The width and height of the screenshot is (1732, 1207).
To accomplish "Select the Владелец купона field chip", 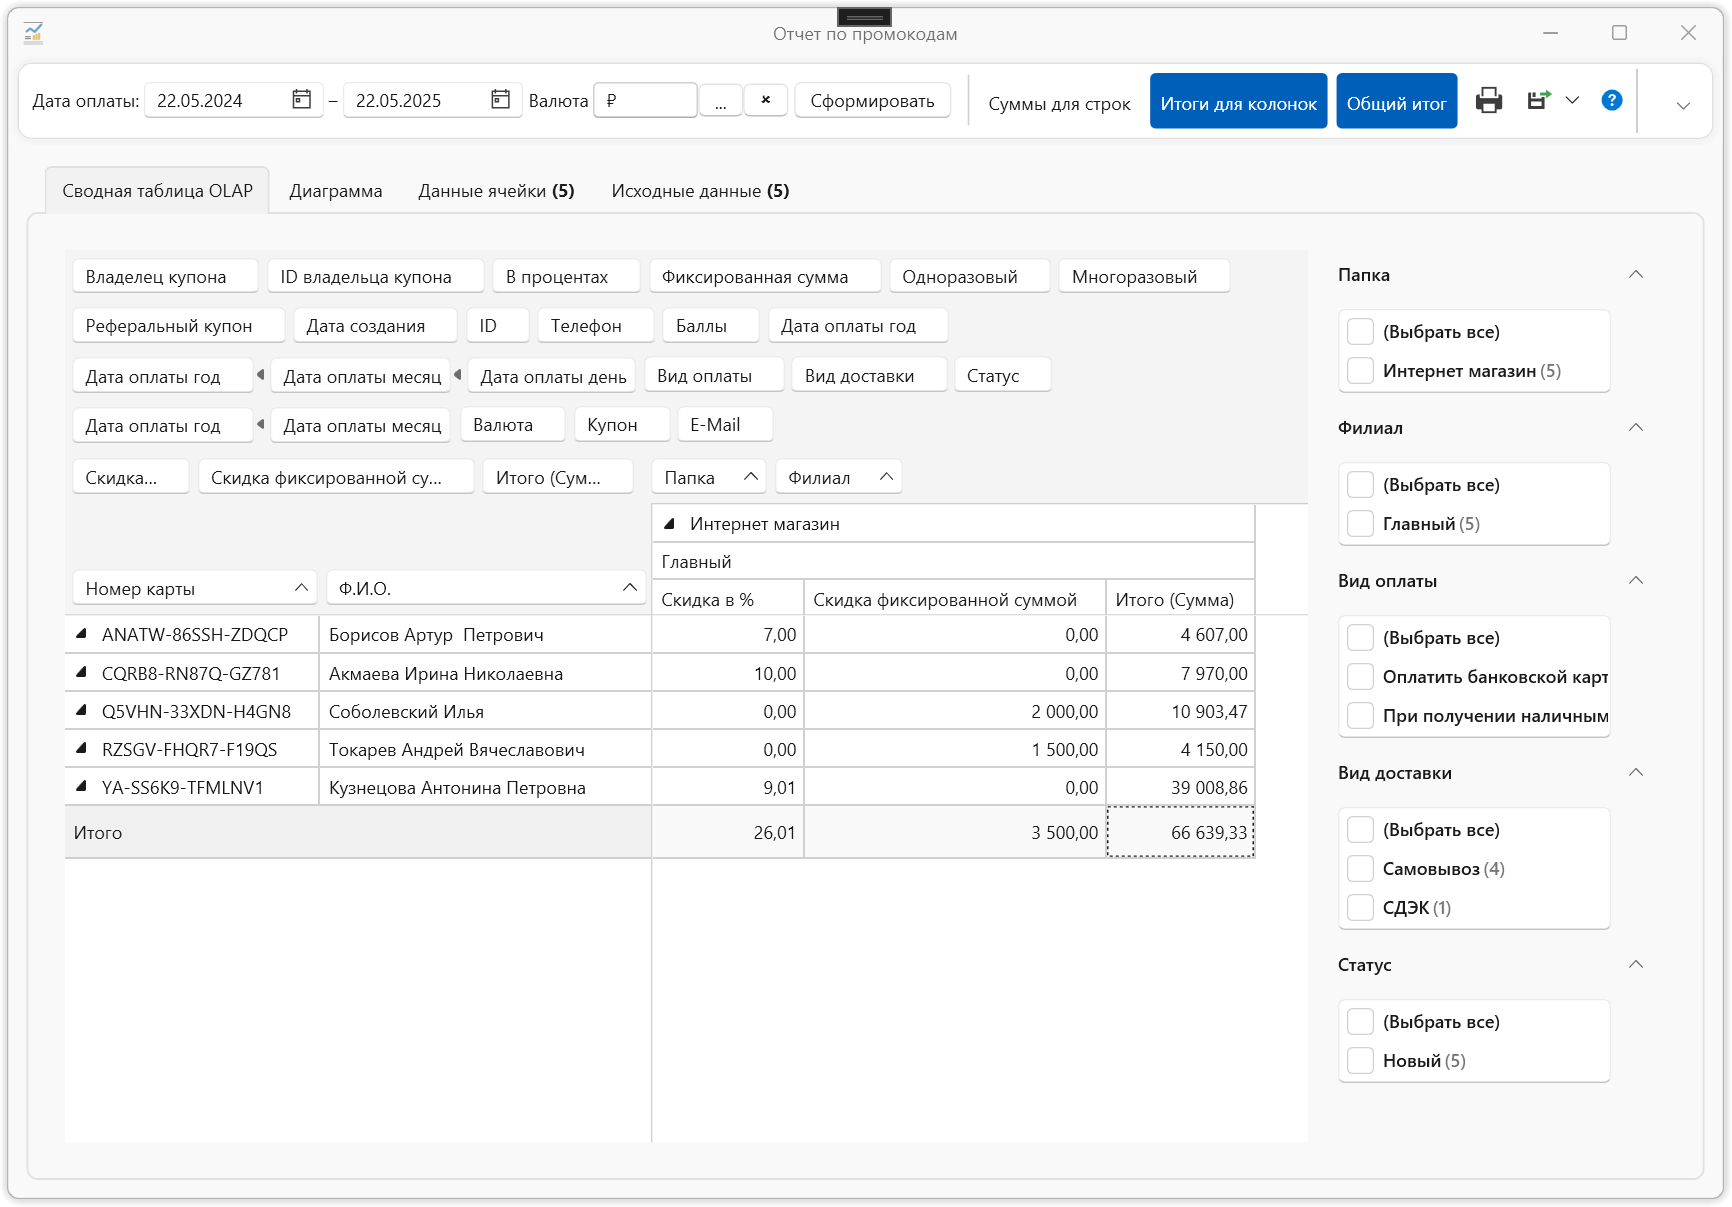I will pyautogui.click(x=165, y=276).
